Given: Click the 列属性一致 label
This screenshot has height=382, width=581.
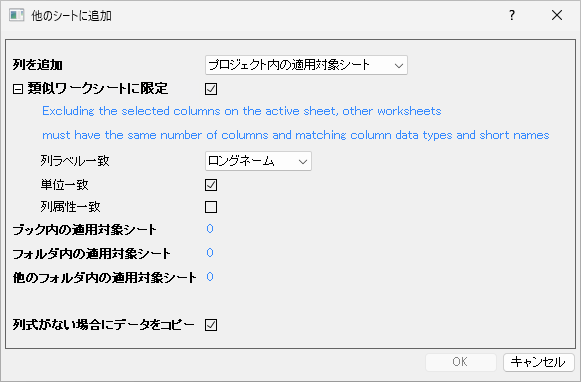Looking at the screenshot, I should point(70,207).
